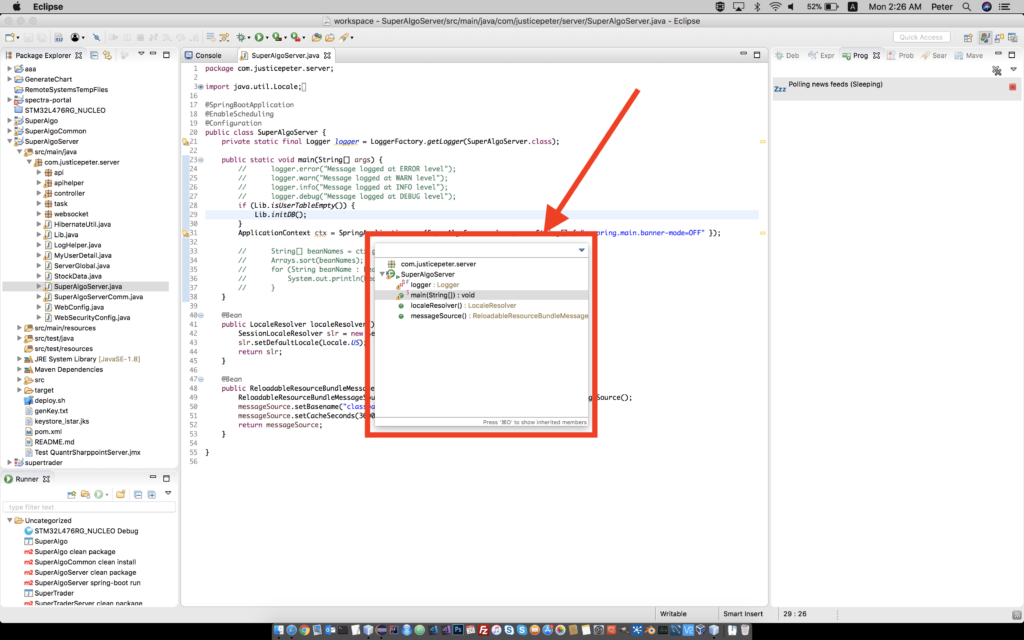The height and width of the screenshot is (640, 1024).
Task: Select pom.xml in Package Explorer
Action: (48, 432)
